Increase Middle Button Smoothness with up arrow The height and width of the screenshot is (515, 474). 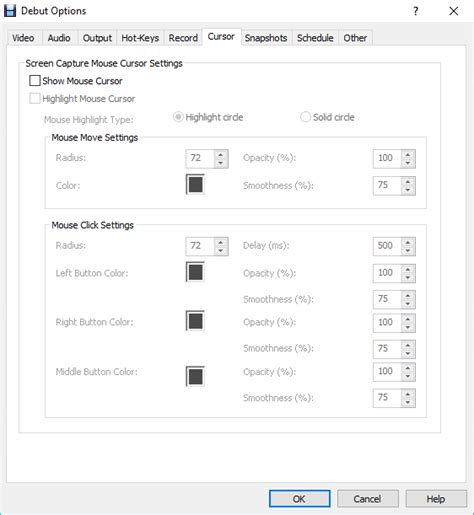tap(408, 394)
